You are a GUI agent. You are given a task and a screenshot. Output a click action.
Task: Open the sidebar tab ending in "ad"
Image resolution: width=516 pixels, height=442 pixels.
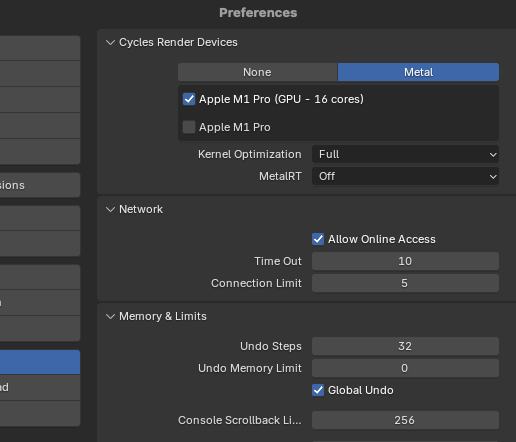pyautogui.click(x=40, y=387)
